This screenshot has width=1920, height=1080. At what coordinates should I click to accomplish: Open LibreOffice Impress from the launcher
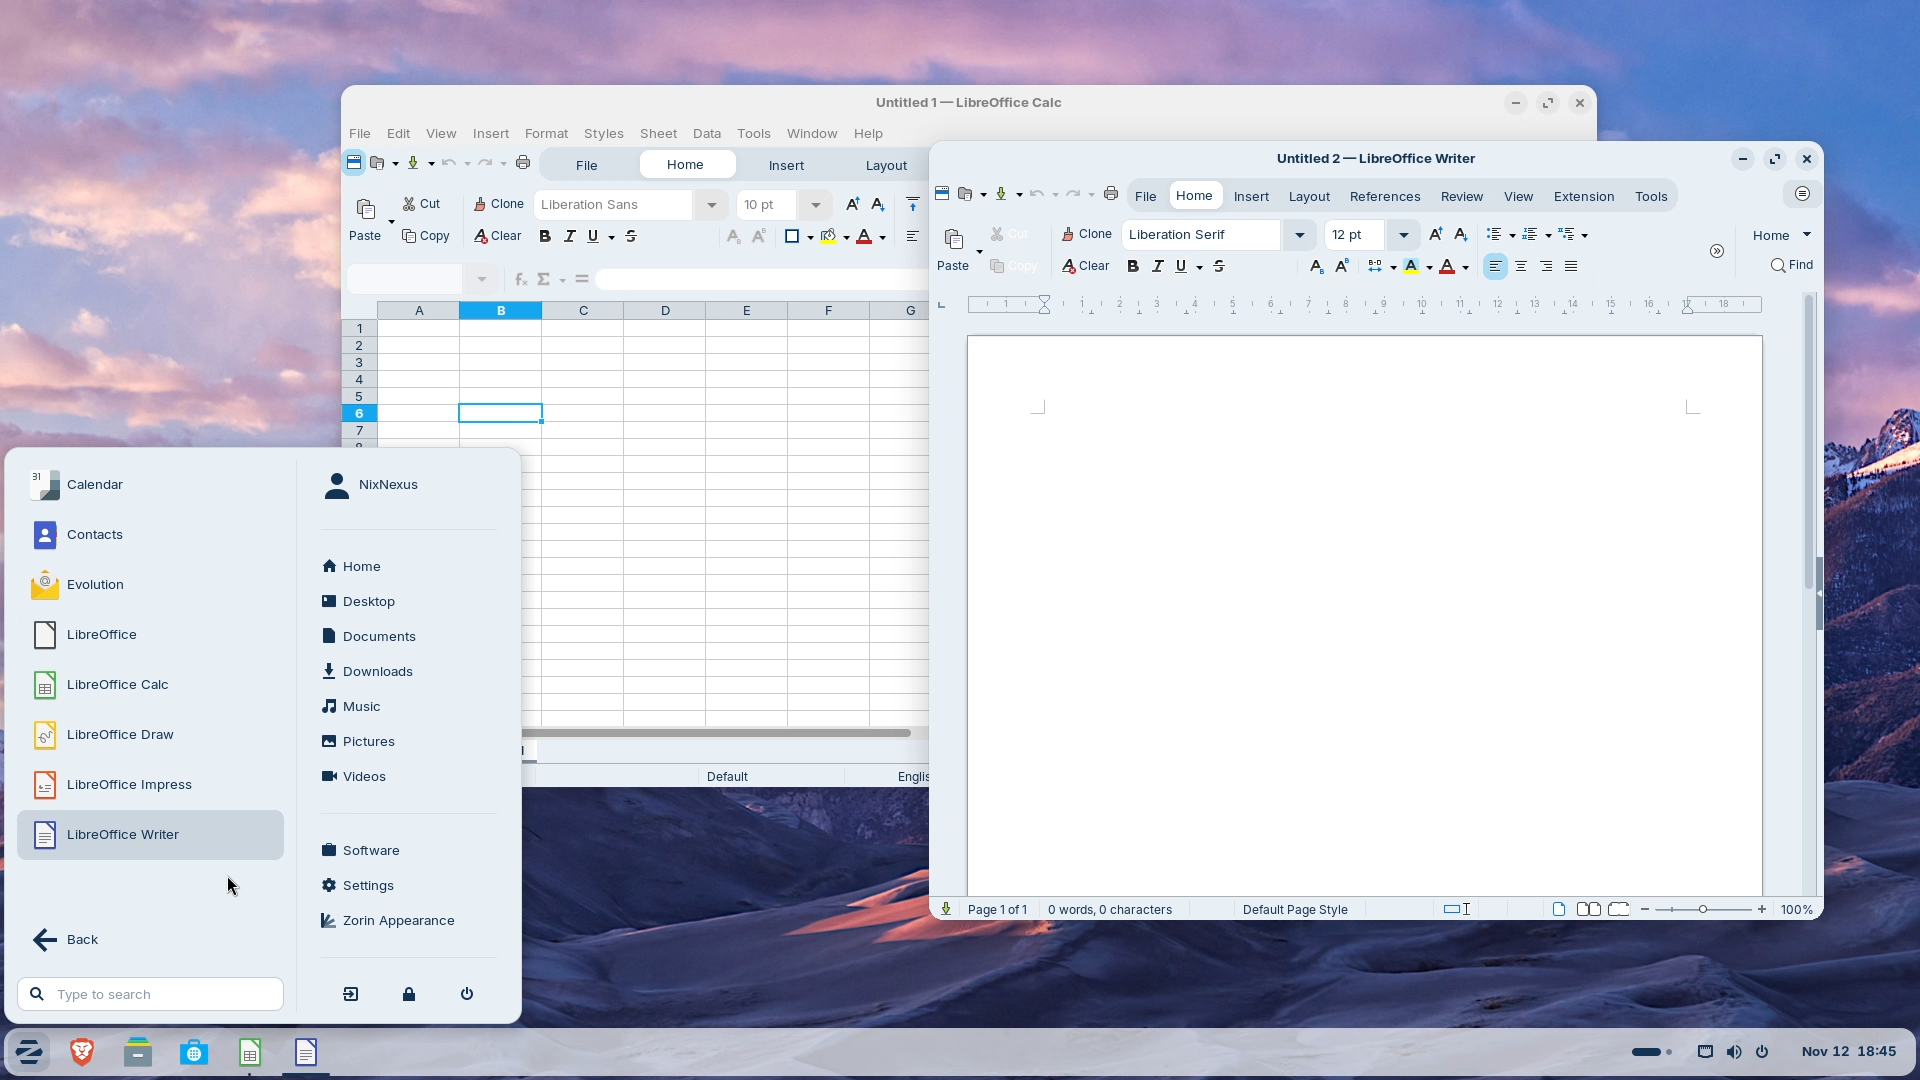[x=130, y=784]
